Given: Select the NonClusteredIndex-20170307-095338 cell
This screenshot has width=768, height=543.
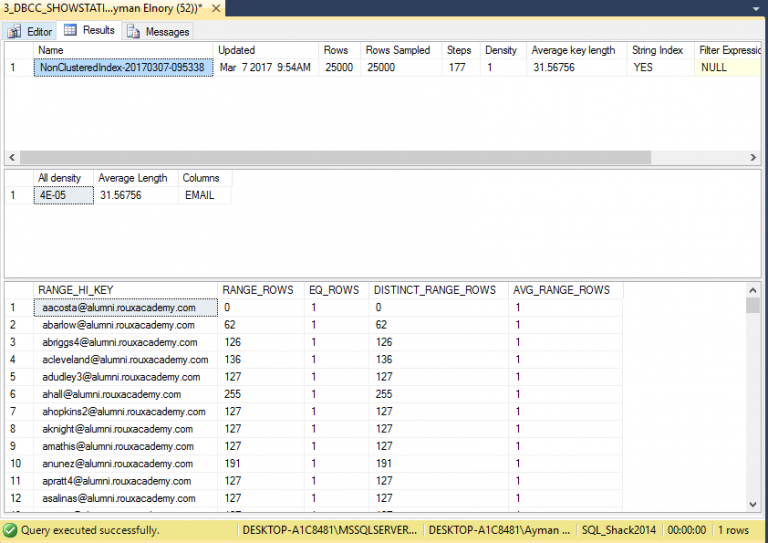Looking at the screenshot, I should (x=123, y=68).
